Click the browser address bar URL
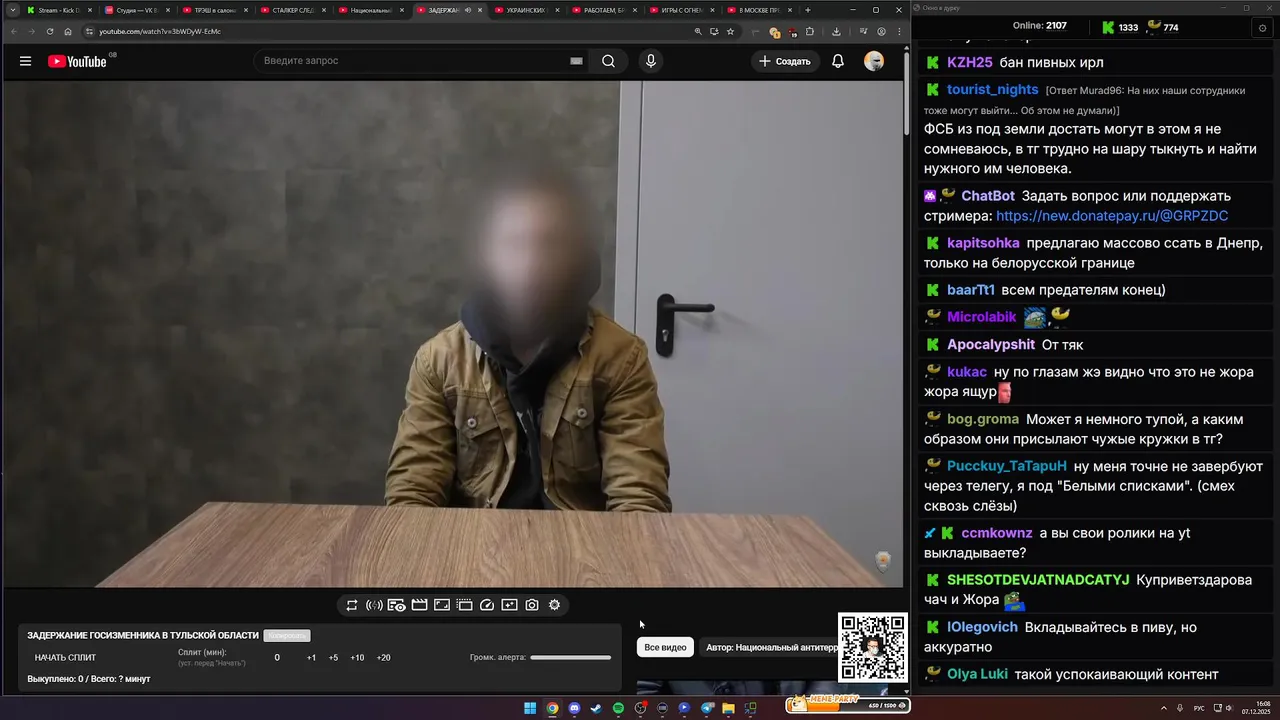1280x720 pixels. click(x=160, y=31)
